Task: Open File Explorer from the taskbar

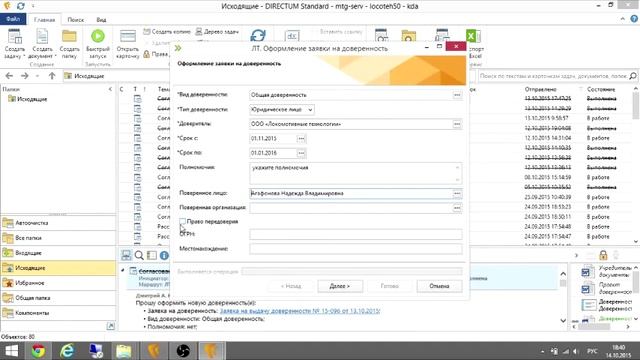Action: (x=123, y=351)
